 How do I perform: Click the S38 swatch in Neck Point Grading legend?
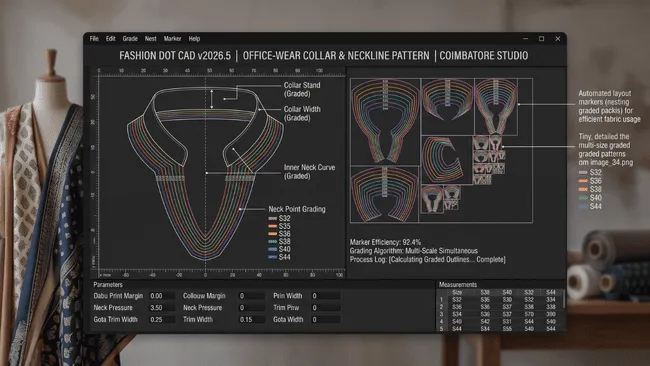point(272,242)
